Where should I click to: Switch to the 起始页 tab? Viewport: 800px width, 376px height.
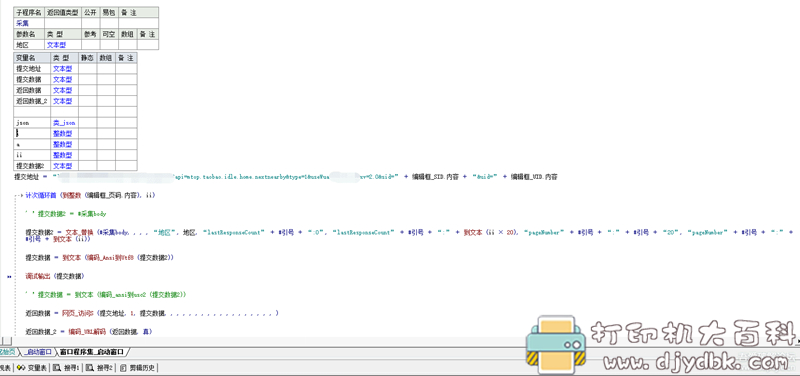[7, 352]
